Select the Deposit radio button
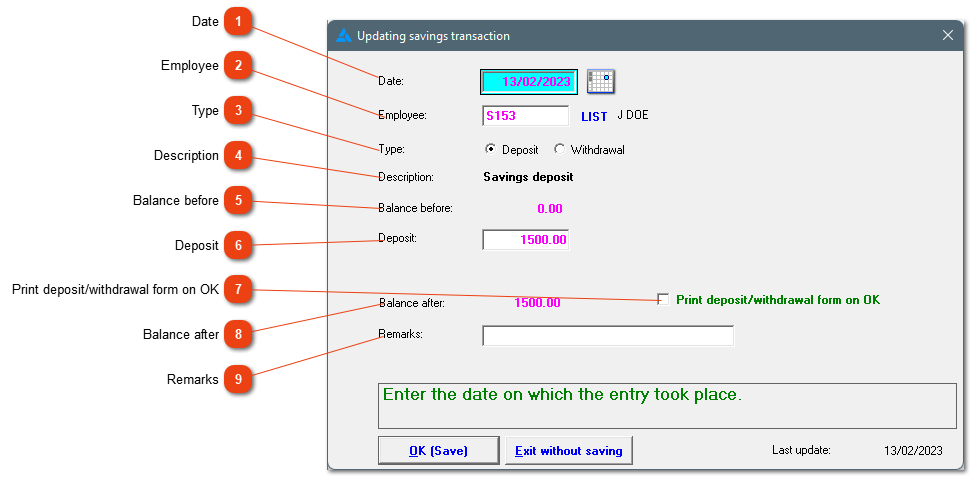Viewport: 972px width, 478px height. [490, 149]
